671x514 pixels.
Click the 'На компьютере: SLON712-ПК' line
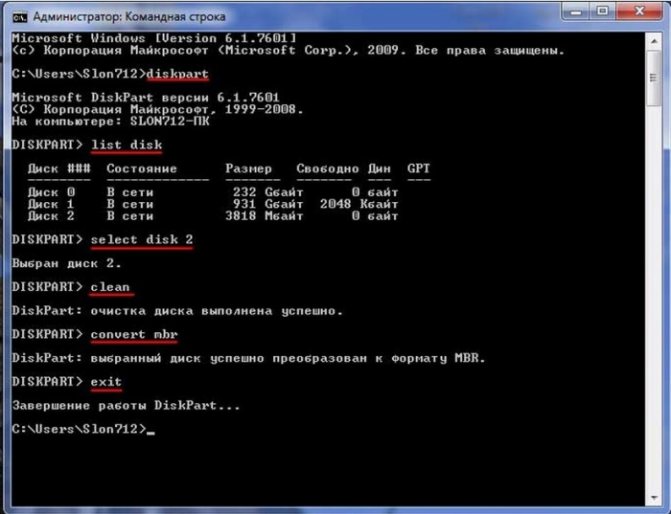(110, 121)
